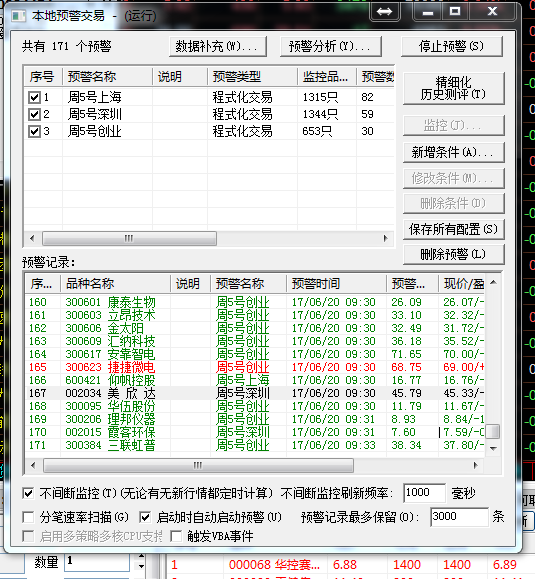
Task: Toggle the 不间断监控 checkbox
Action: 28,493
